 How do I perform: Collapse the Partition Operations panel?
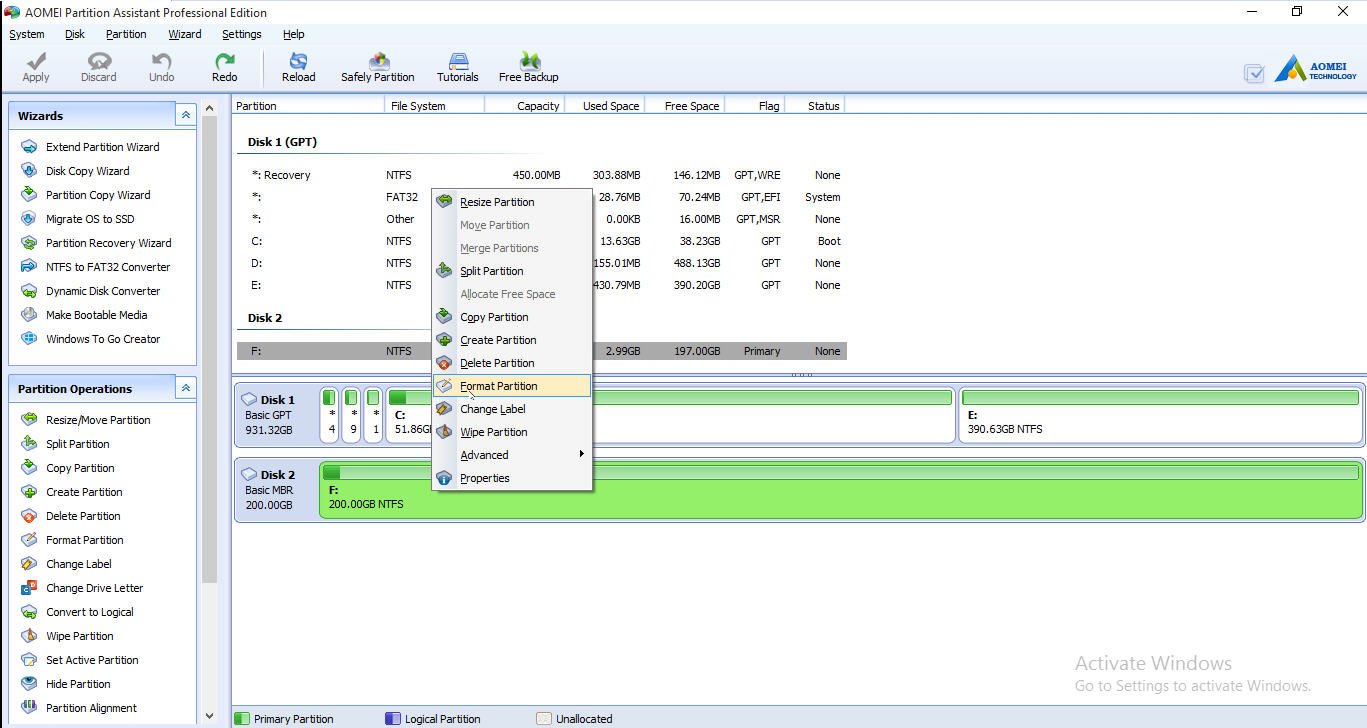point(185,389)
